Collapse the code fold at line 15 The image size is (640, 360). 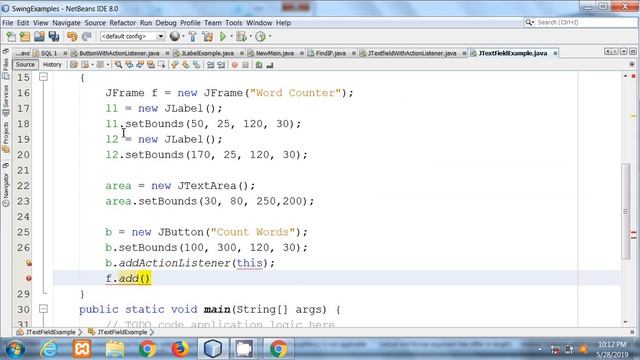[43, 77]
